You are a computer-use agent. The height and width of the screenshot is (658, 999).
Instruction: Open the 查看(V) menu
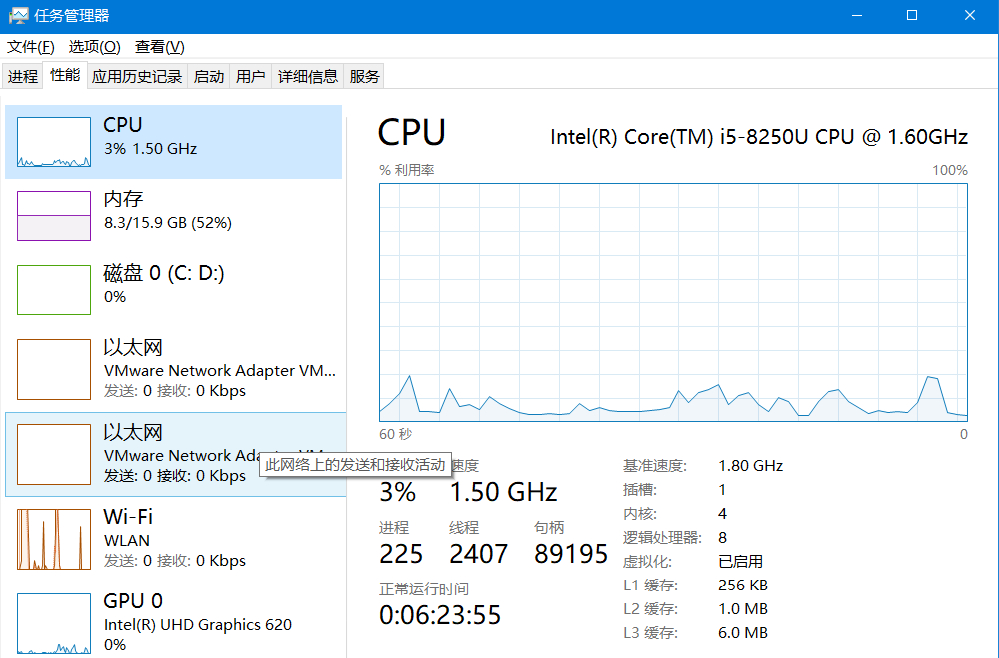(x=160, y=47)
